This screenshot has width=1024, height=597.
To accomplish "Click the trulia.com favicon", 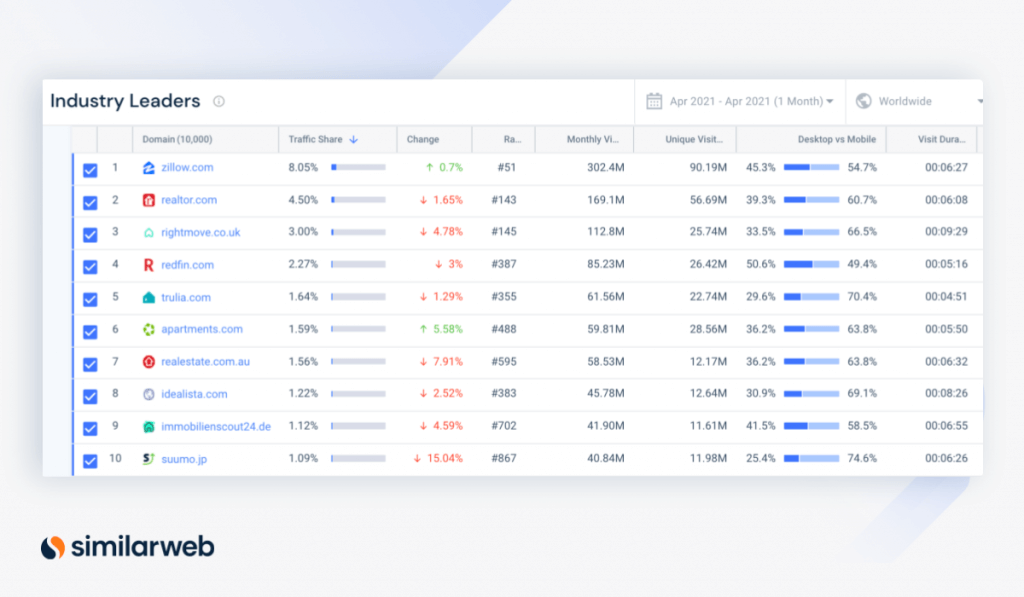I will pyautogui.click(x=149, y=297).
